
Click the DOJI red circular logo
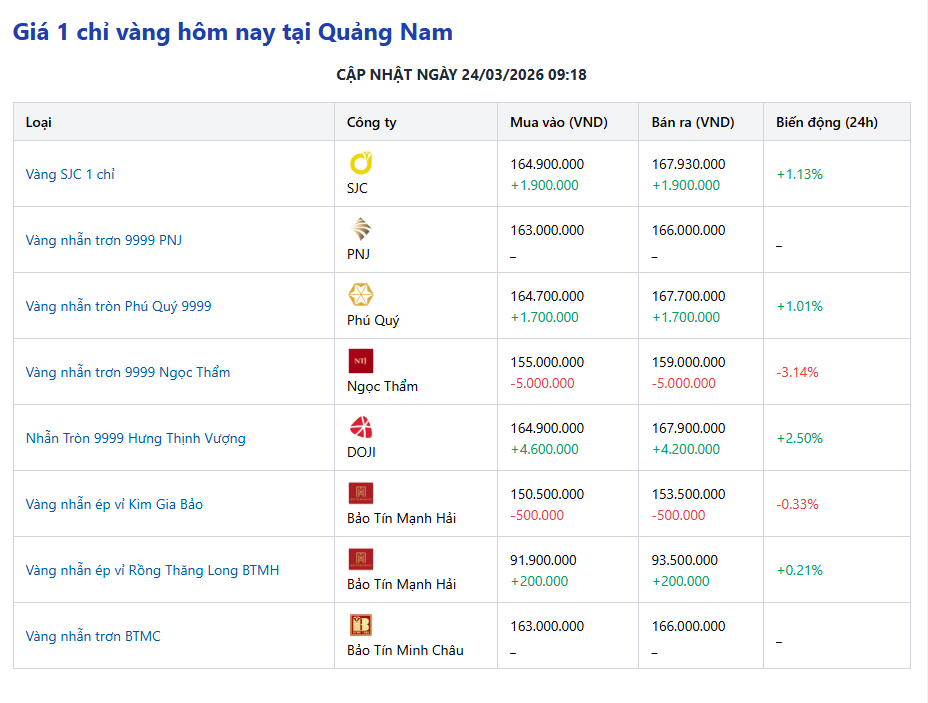(359, 427)
